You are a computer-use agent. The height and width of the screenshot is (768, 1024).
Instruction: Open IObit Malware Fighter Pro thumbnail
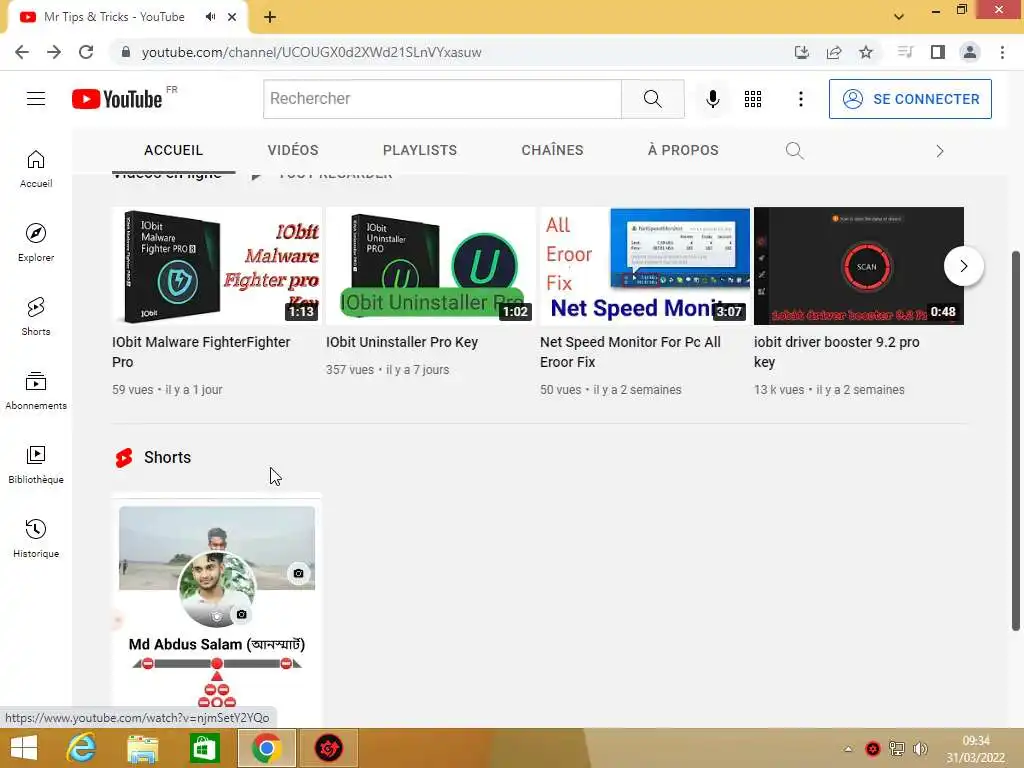217,266
